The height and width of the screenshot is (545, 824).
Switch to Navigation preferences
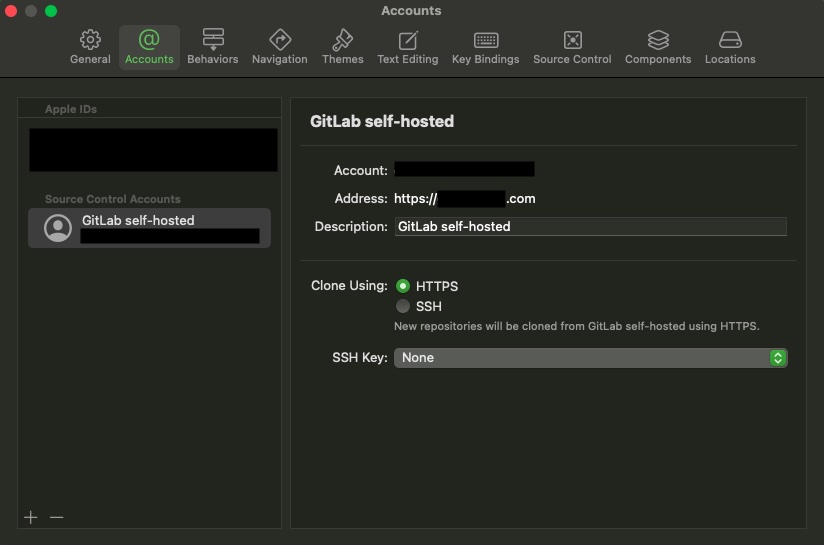point(279,46)
